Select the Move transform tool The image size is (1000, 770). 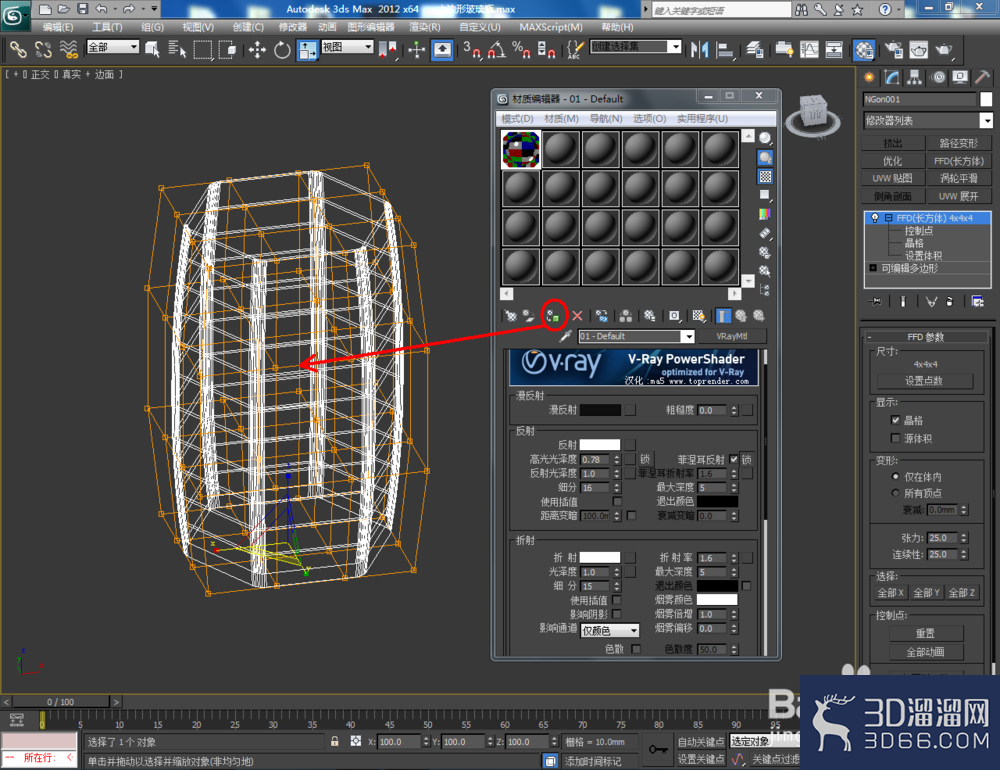click(257, 49)
